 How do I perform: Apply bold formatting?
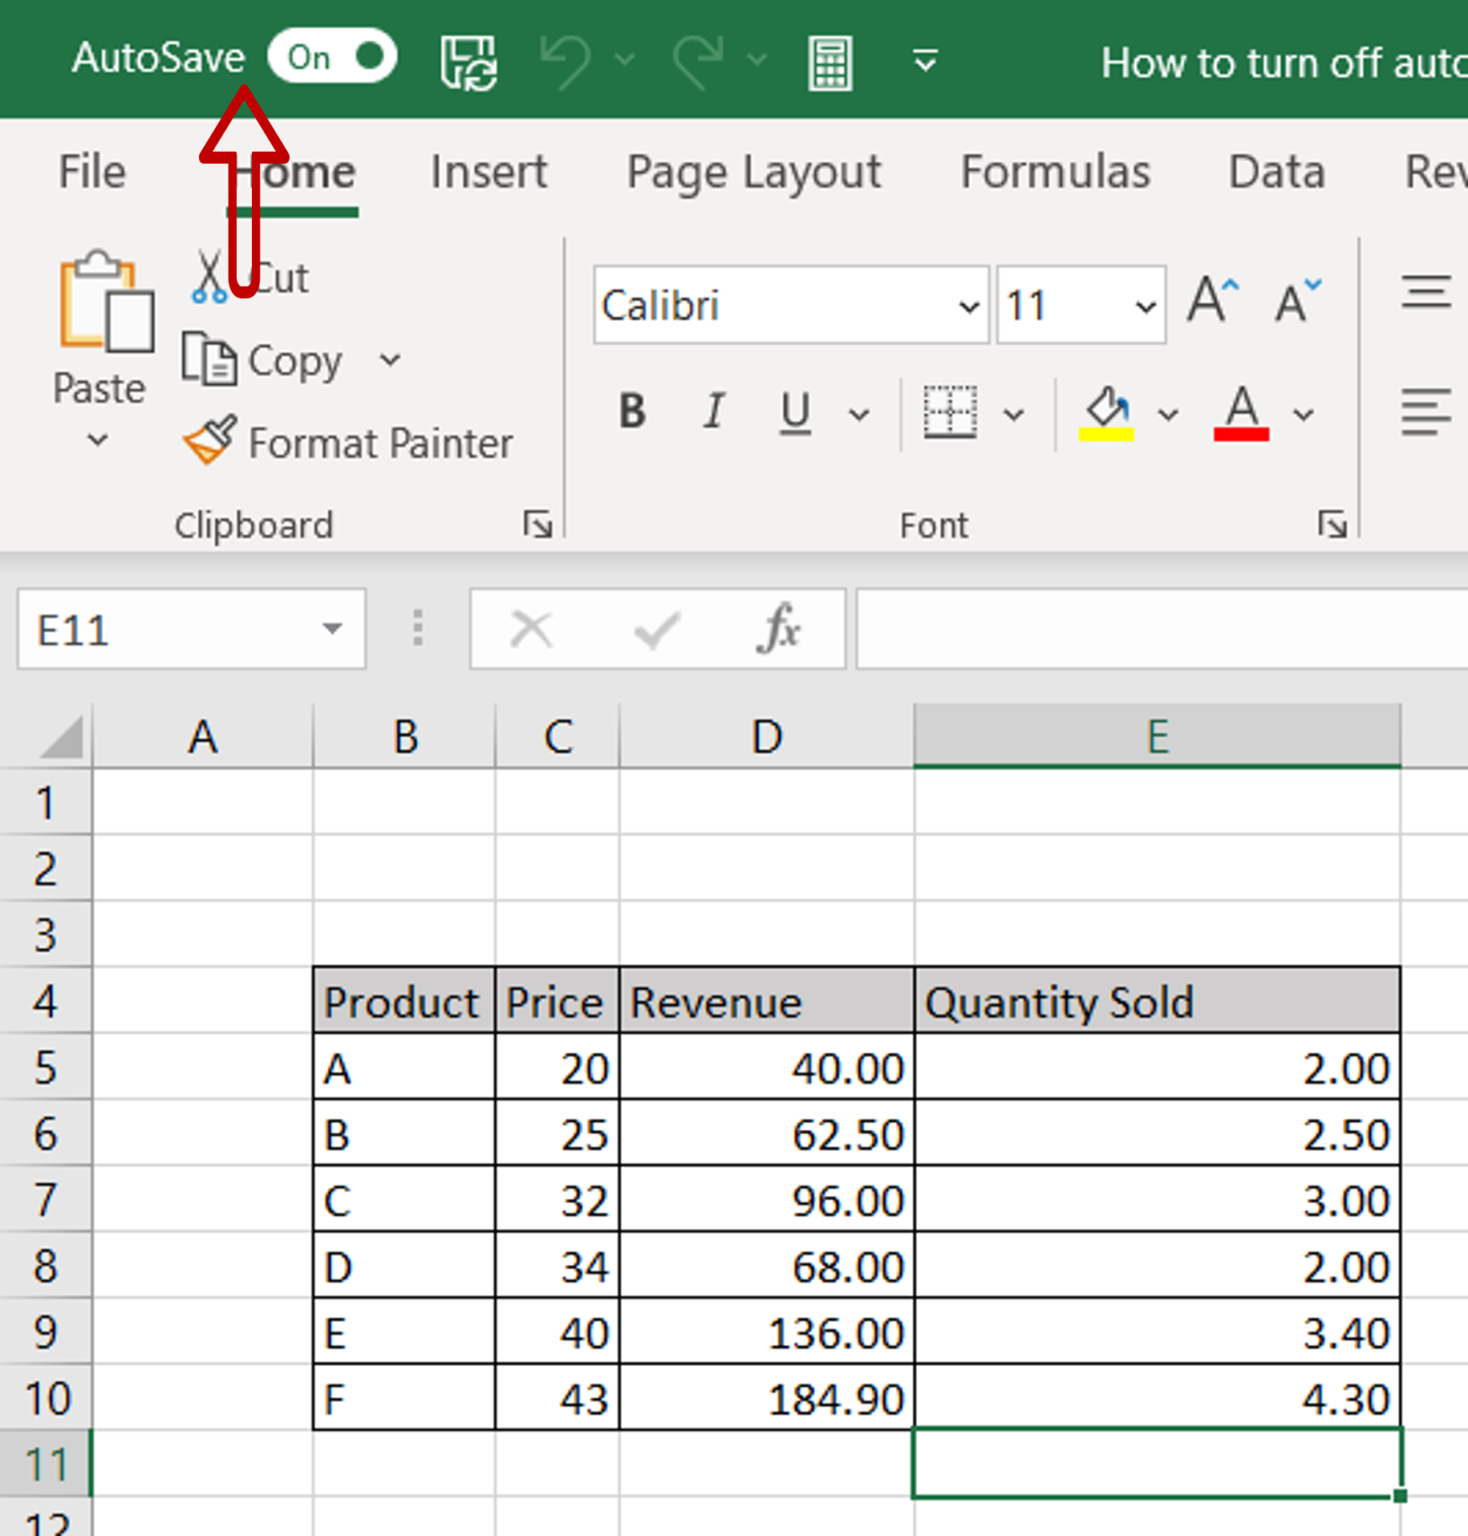click(631, 411)
